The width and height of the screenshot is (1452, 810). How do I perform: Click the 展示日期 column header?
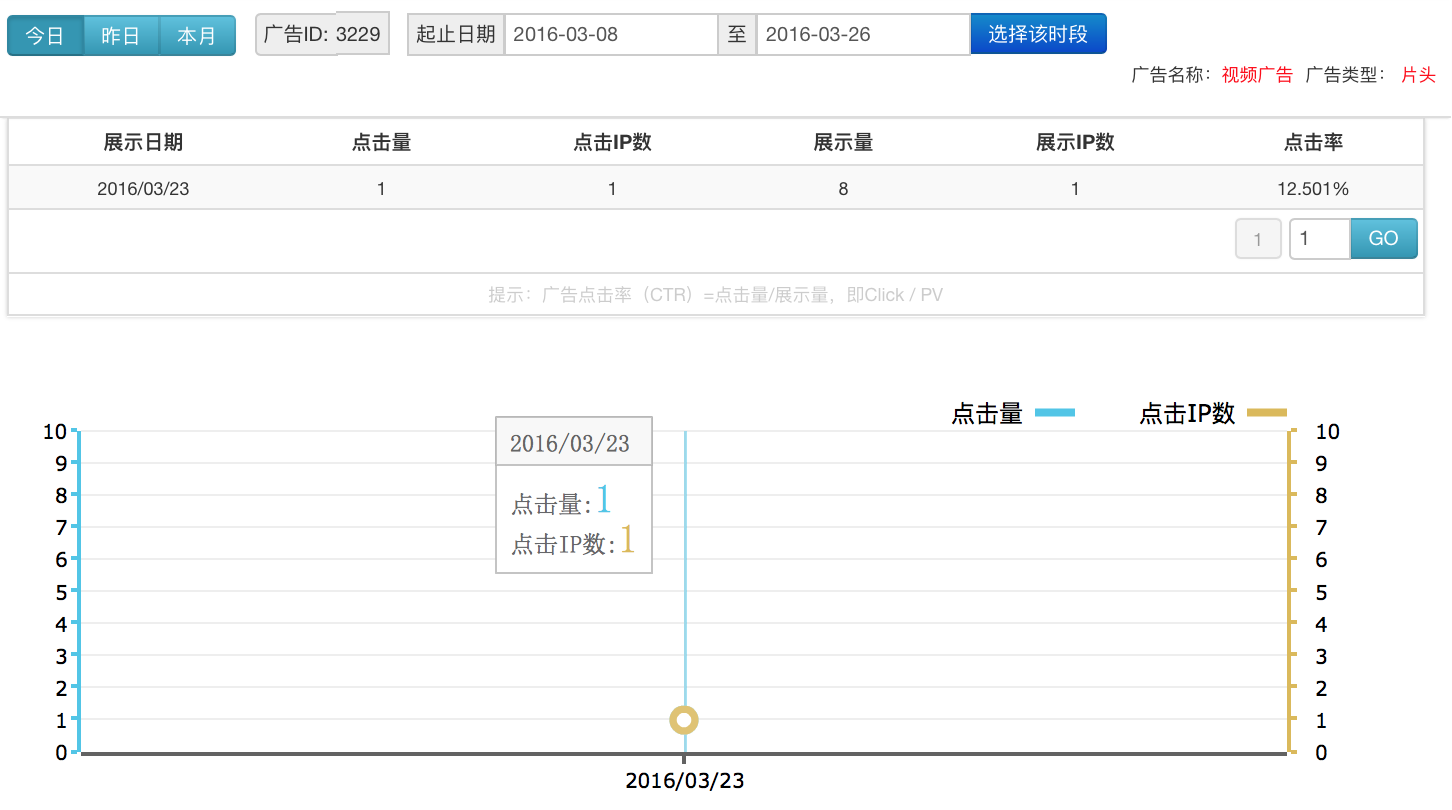143,143
